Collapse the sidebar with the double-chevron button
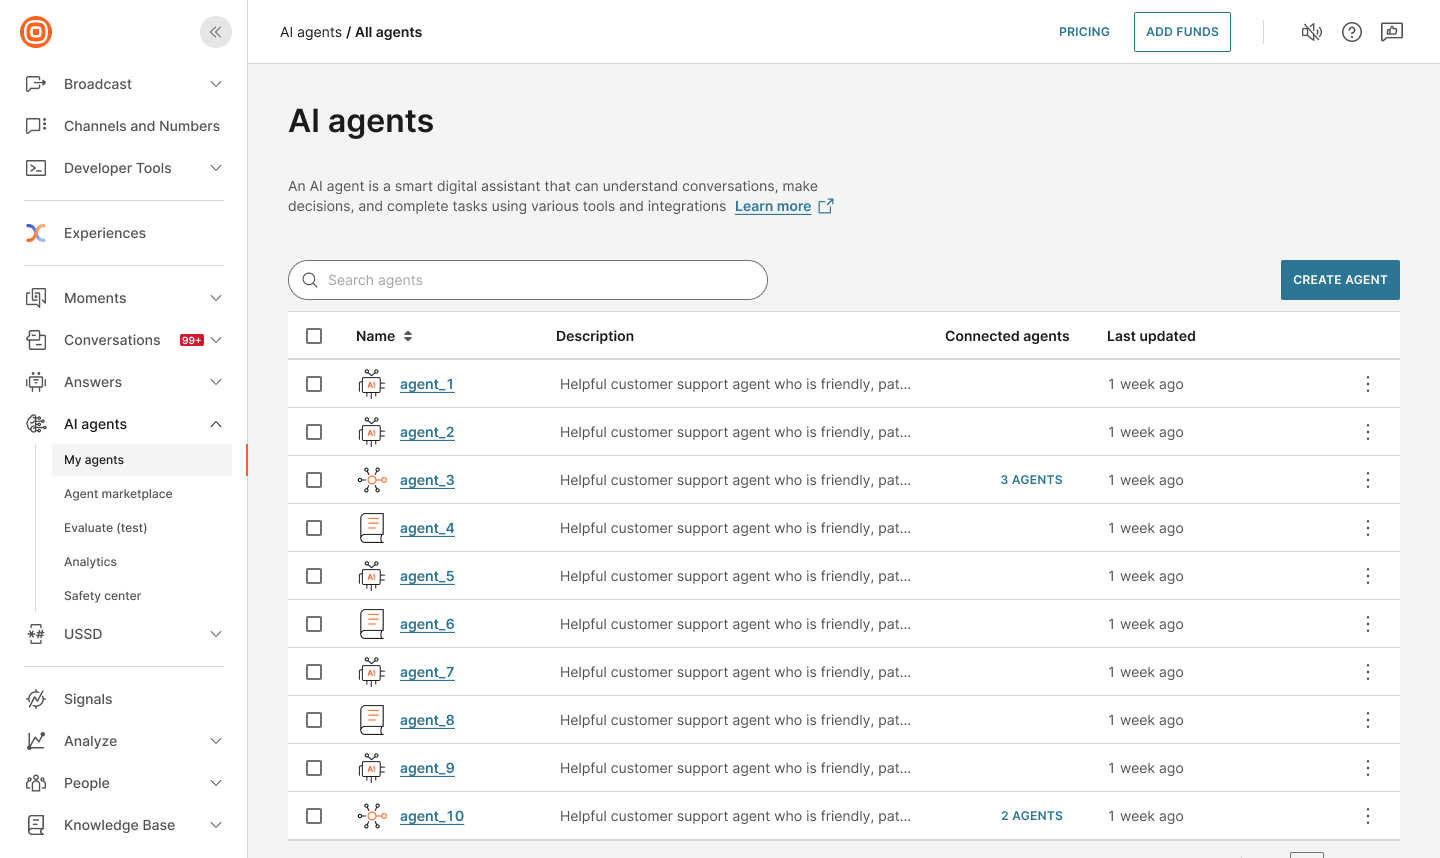1440x858 pixels. click(215, 31)
